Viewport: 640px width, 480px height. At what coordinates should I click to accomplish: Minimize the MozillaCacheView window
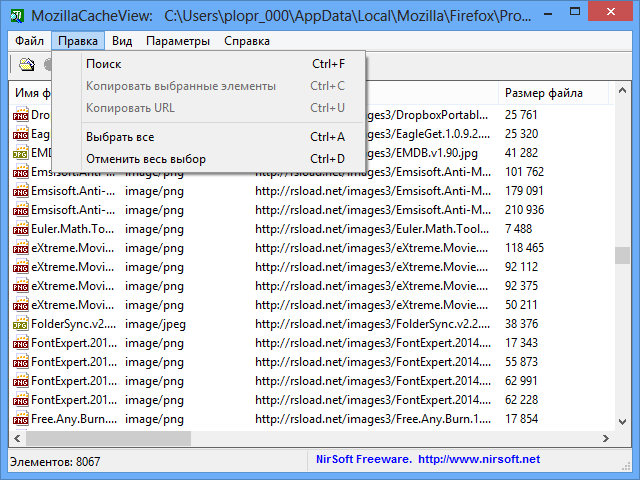(548, 12)
